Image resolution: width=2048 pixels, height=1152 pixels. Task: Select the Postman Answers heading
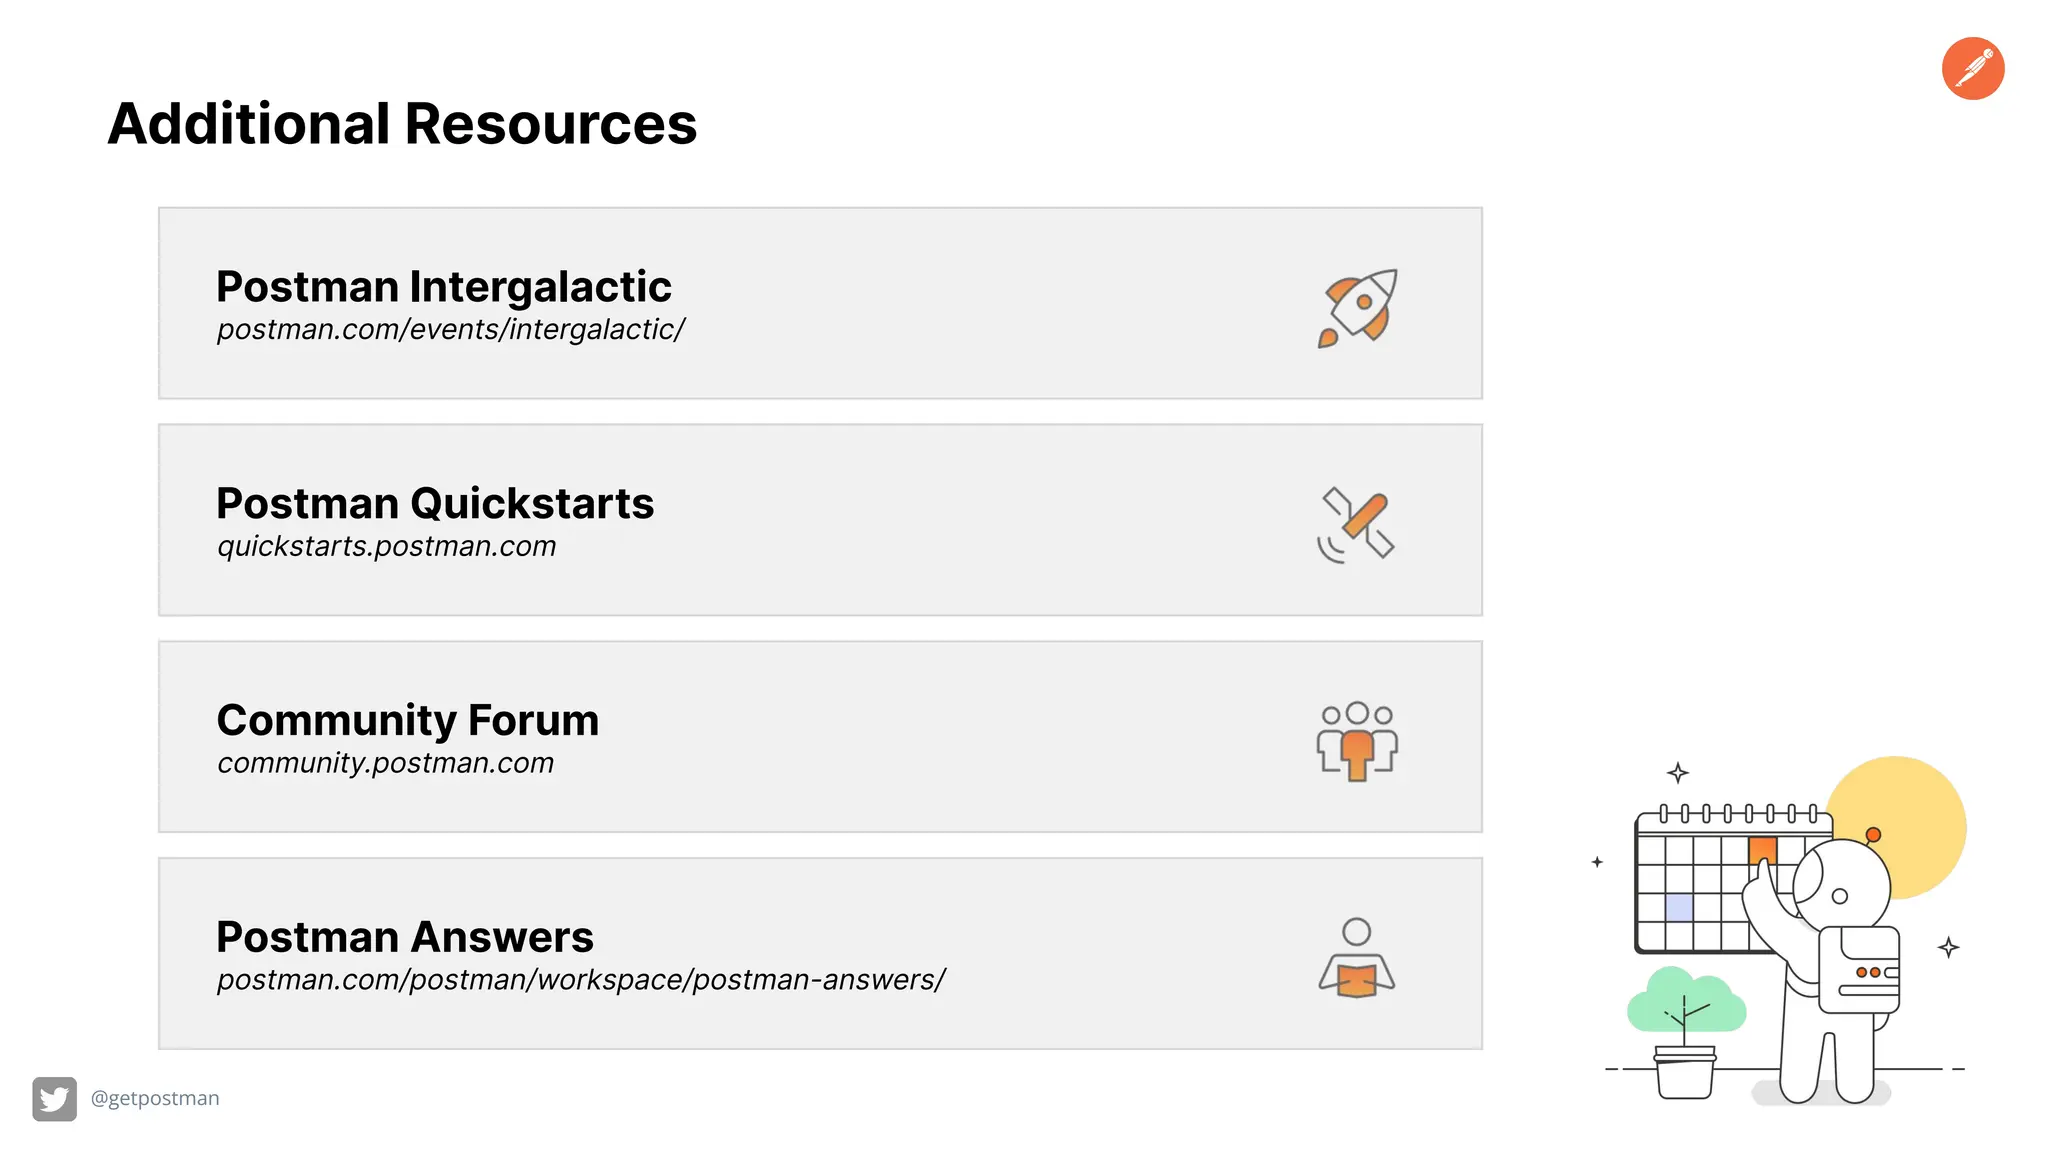pos(405,937)
